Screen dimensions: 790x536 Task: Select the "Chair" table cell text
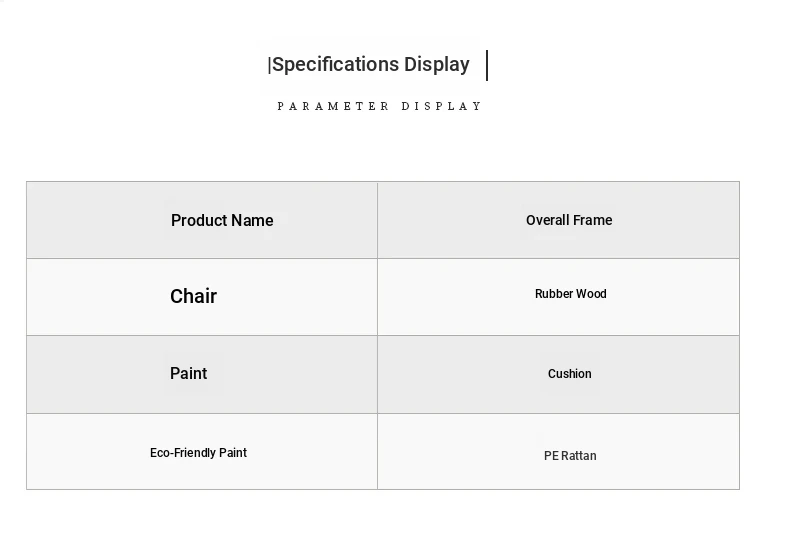tap(193, 296)
